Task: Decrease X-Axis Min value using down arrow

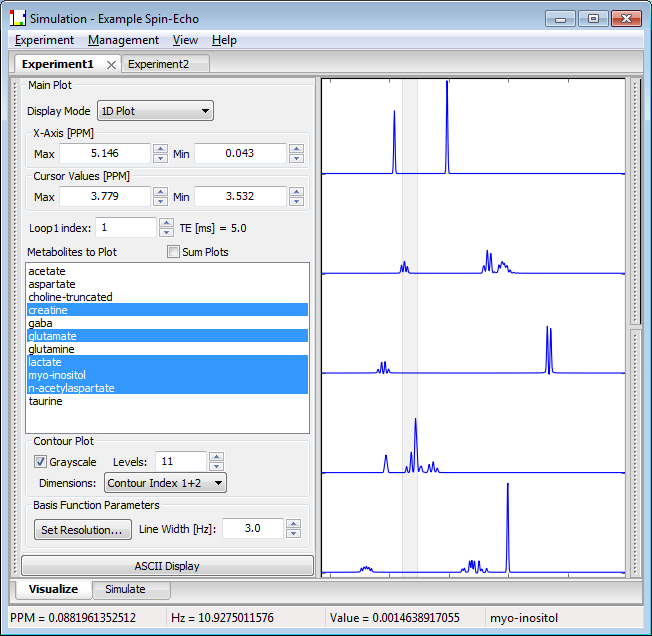Action: click(x=295, y=158)
